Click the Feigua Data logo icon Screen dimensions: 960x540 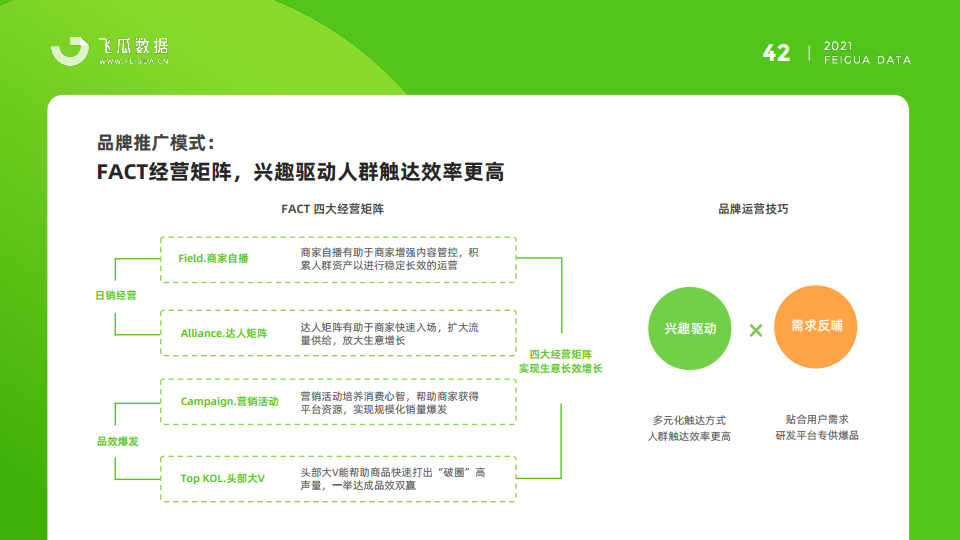[70, 51]
